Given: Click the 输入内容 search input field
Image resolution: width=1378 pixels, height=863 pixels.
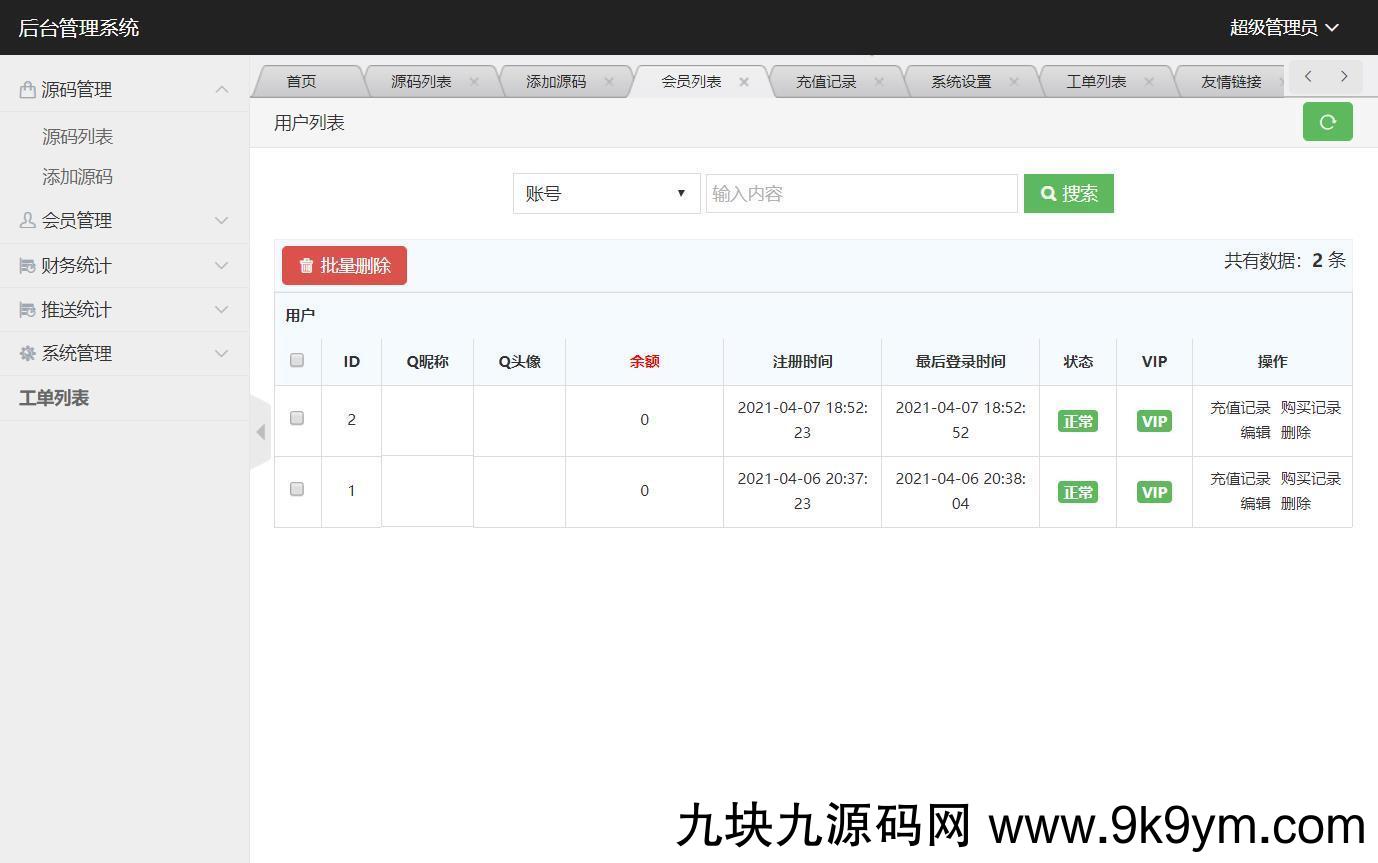Looking at the screenshot, I should (x=861, y=194).
